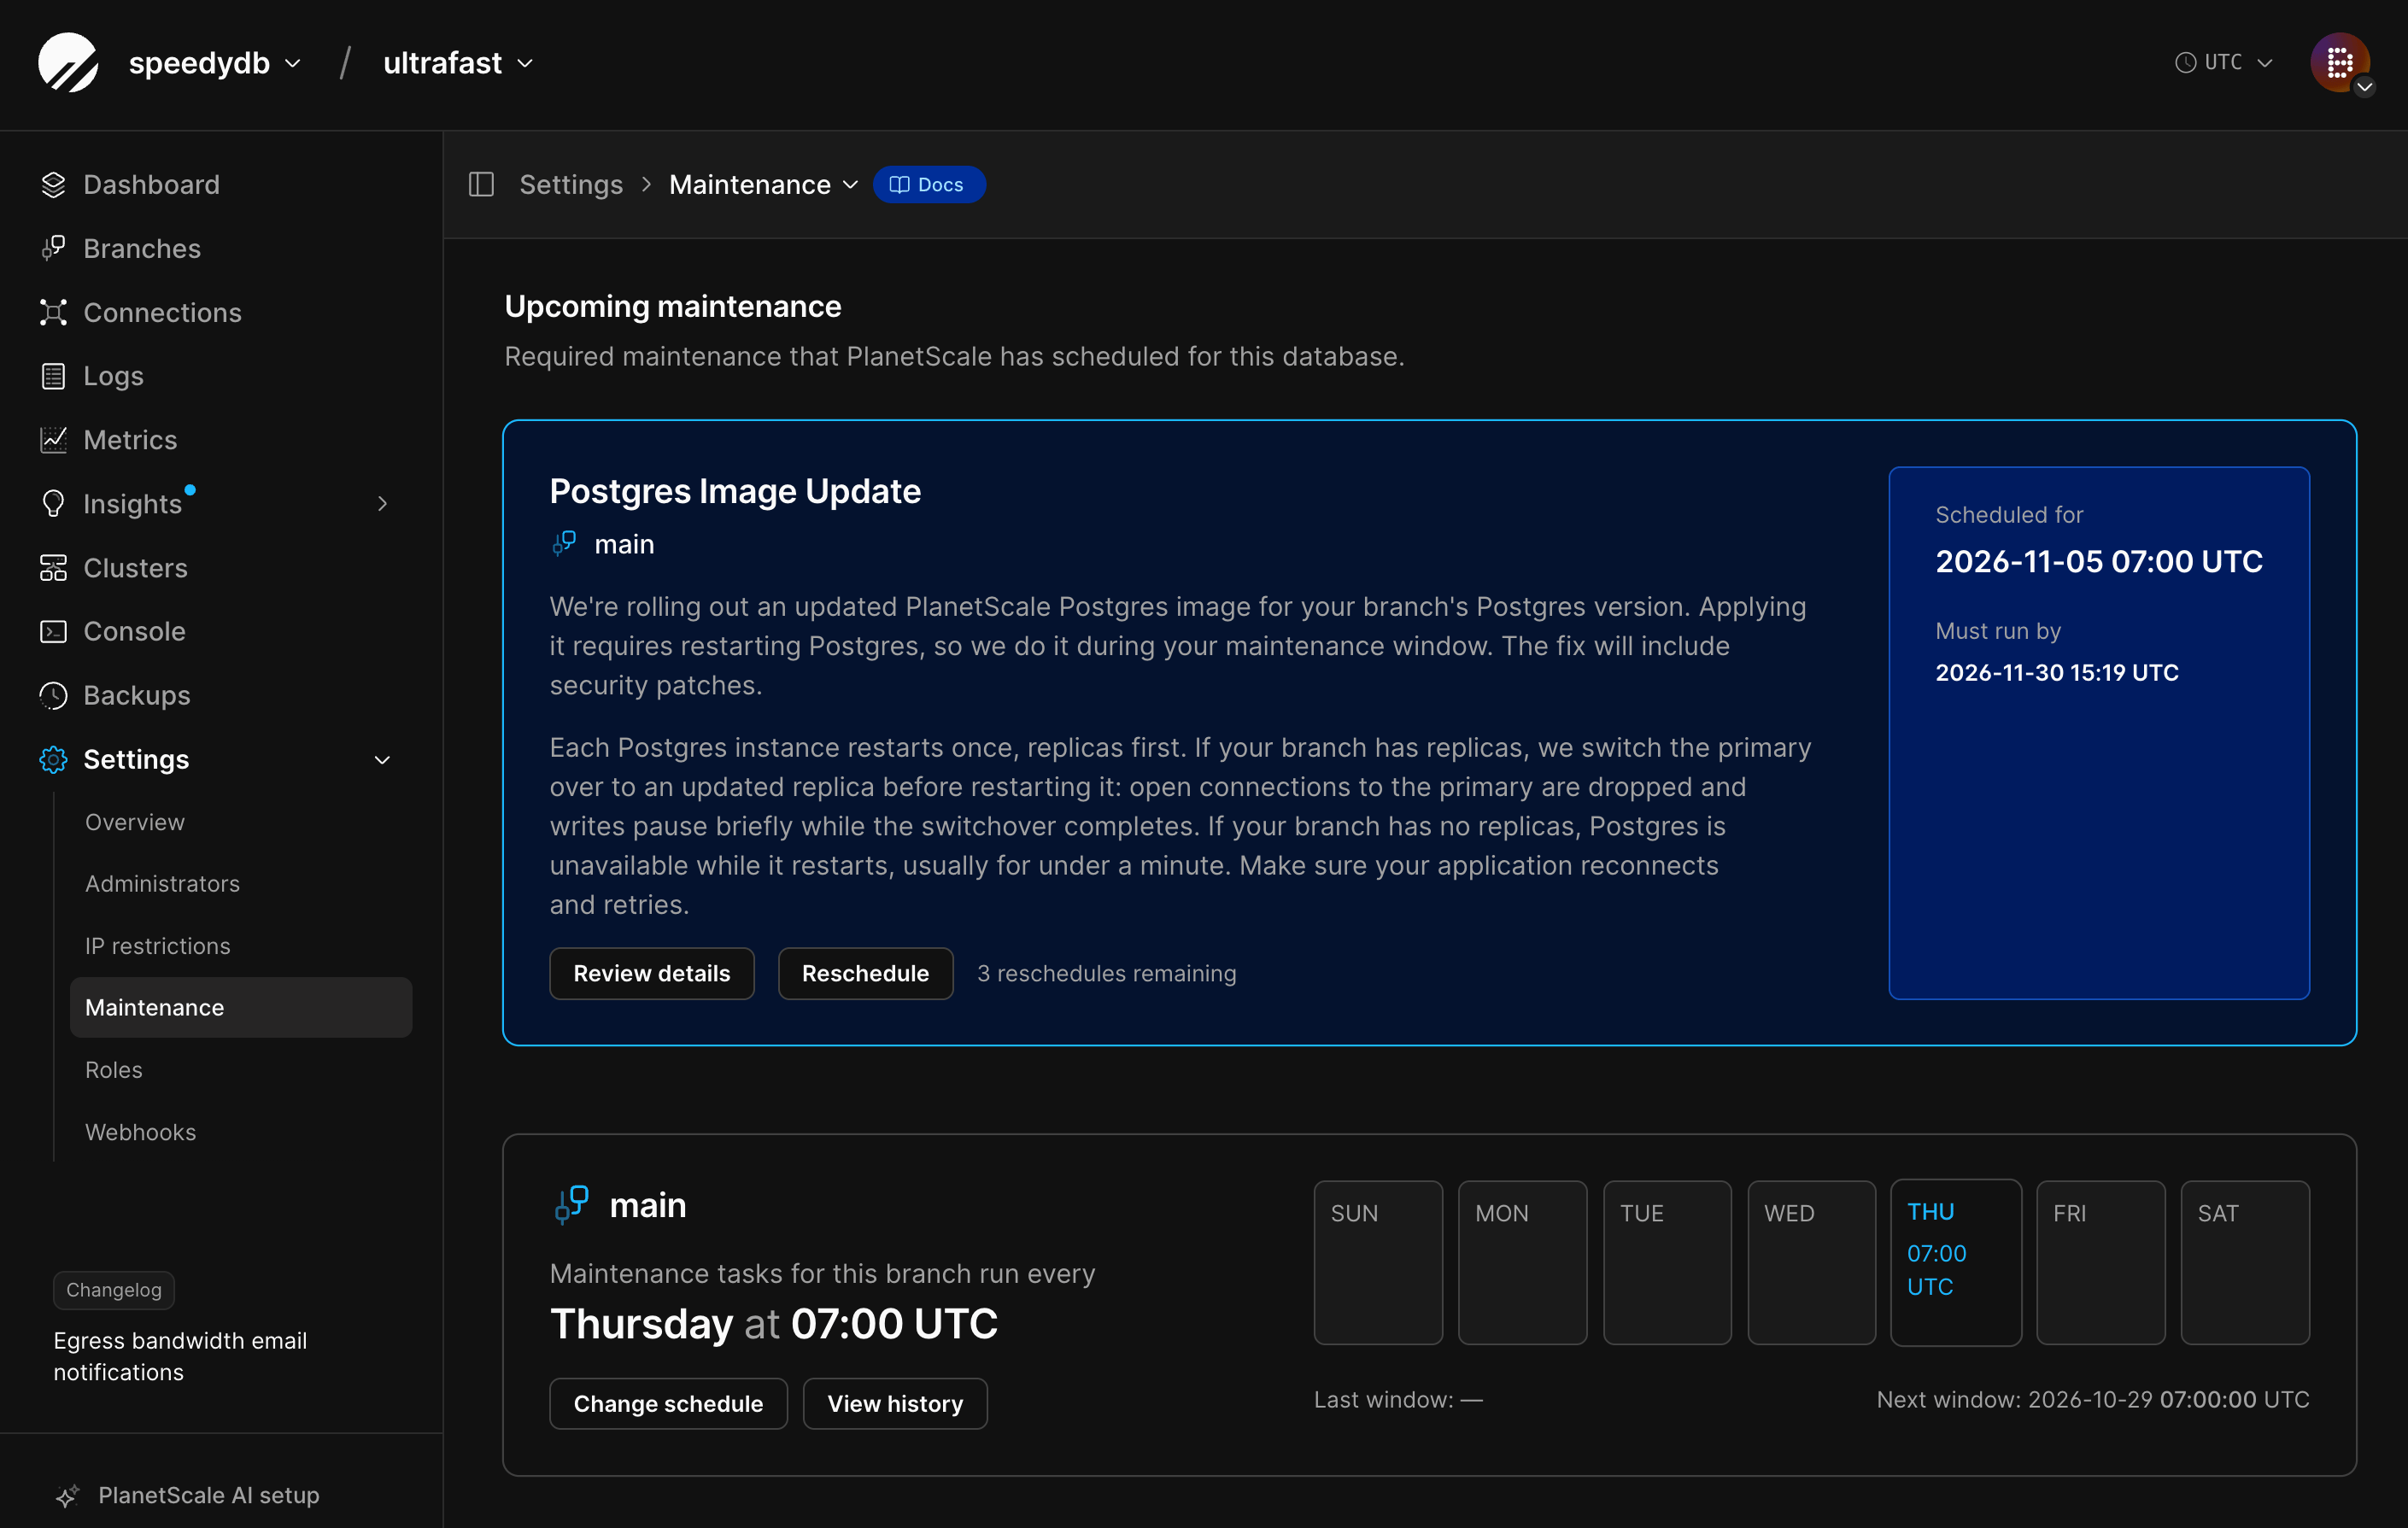Open the IP restrictions settings page

tap(158, 946)
